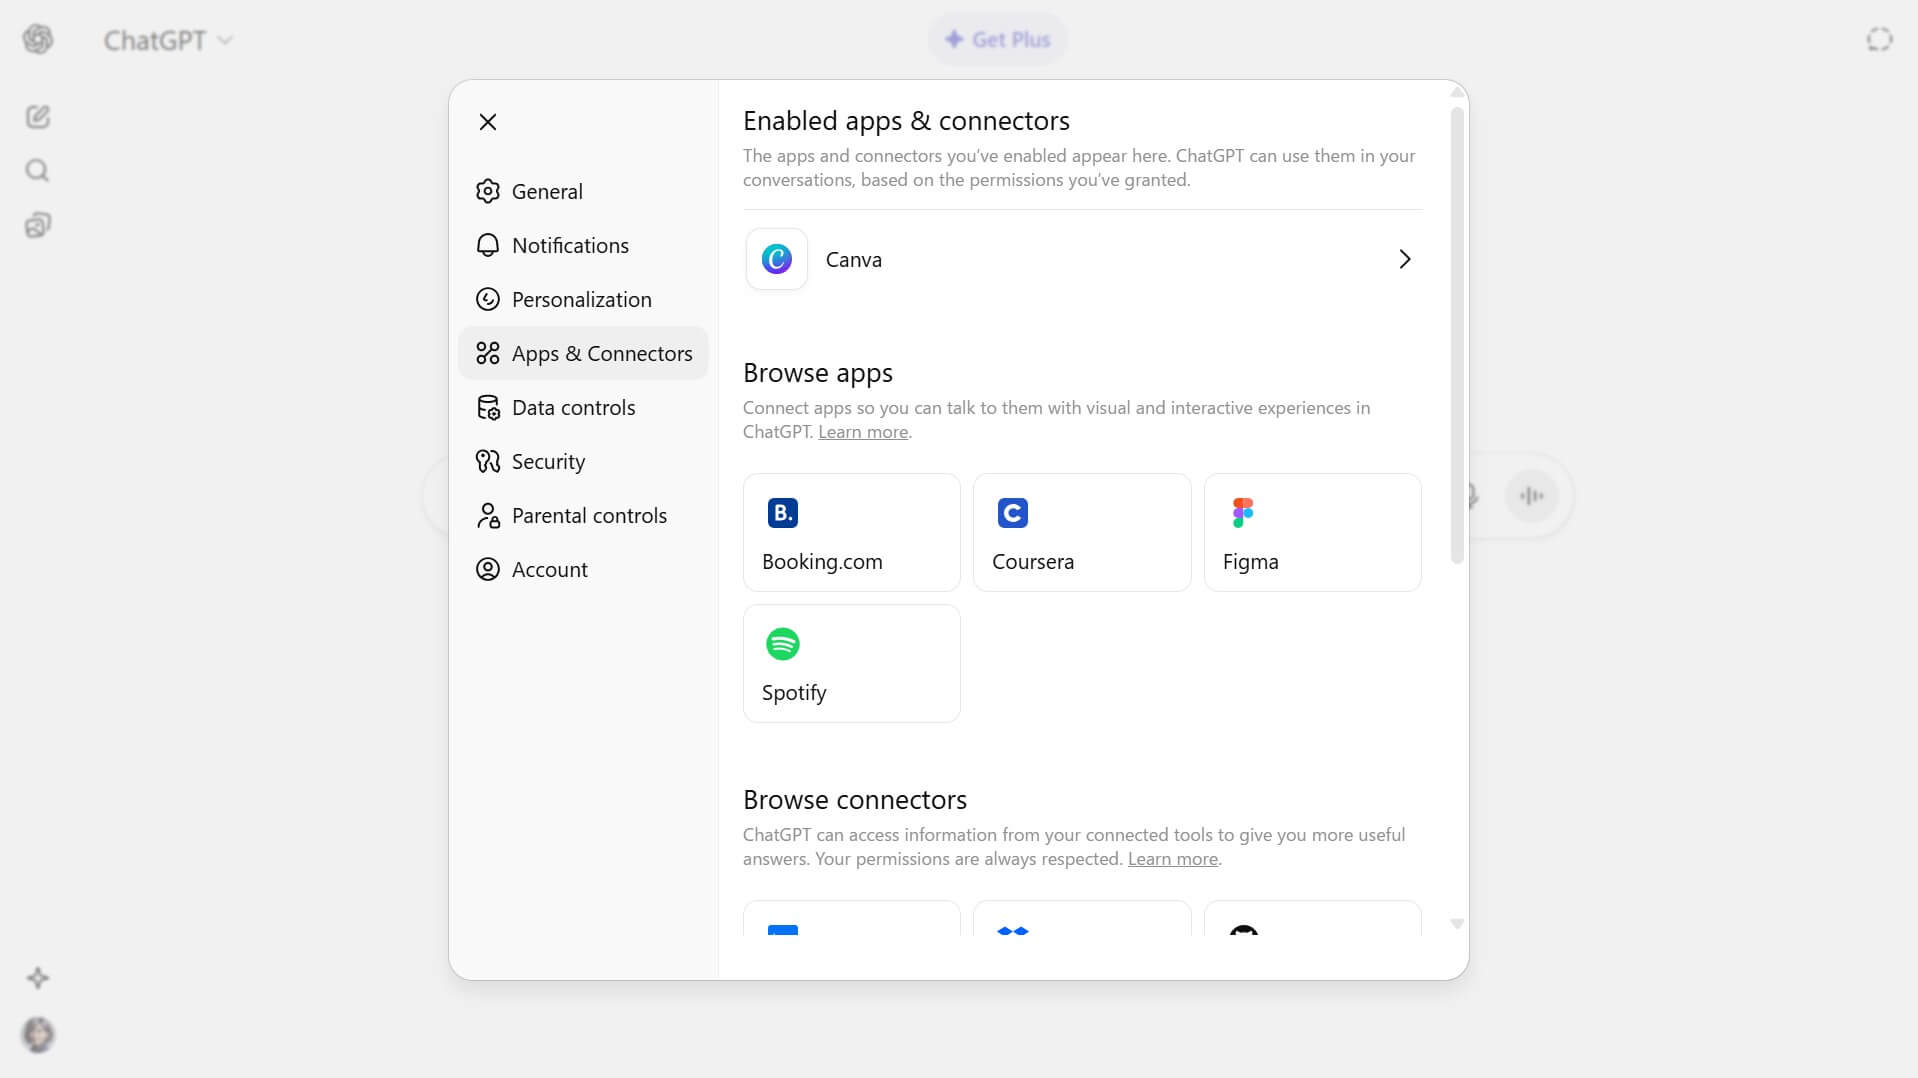
Task: Expand Canva details with chevron arrow
Action: coord(1404,259)
